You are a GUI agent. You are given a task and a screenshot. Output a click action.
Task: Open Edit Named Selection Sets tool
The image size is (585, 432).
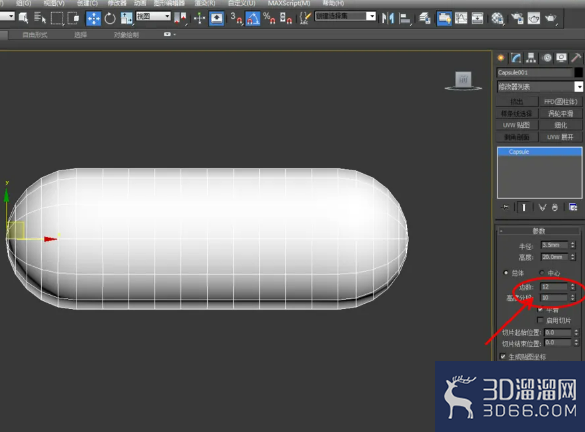click(305, 18)
